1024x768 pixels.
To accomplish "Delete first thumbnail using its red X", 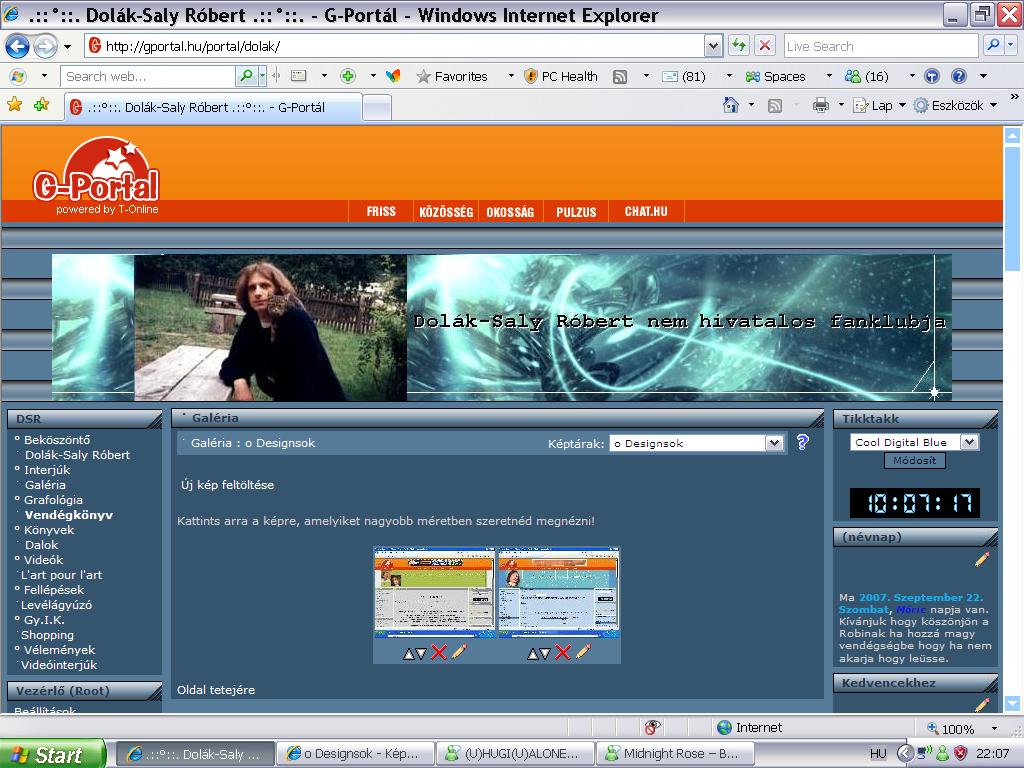I will [x=439, y=652].
